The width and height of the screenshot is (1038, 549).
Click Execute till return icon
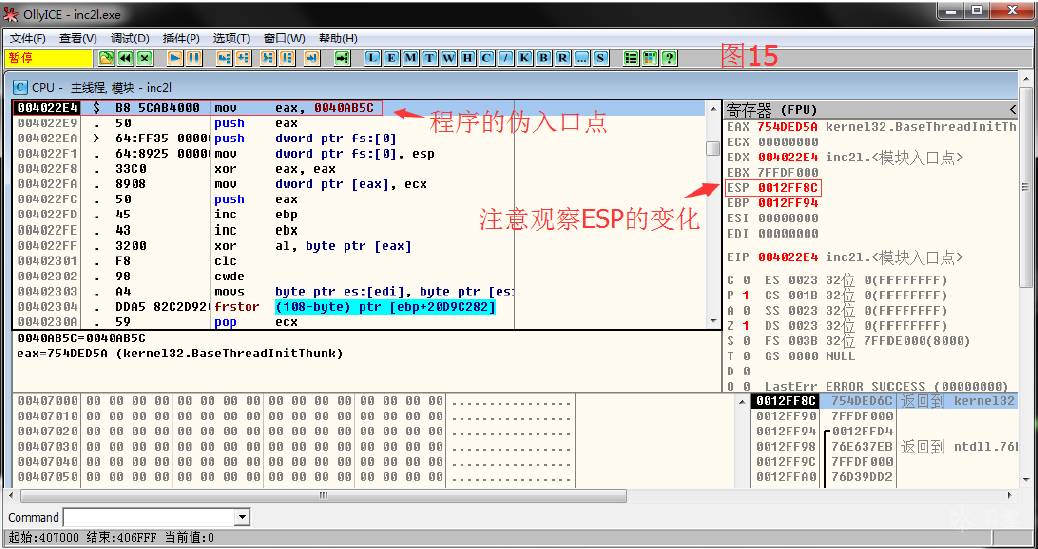(312, 58)
